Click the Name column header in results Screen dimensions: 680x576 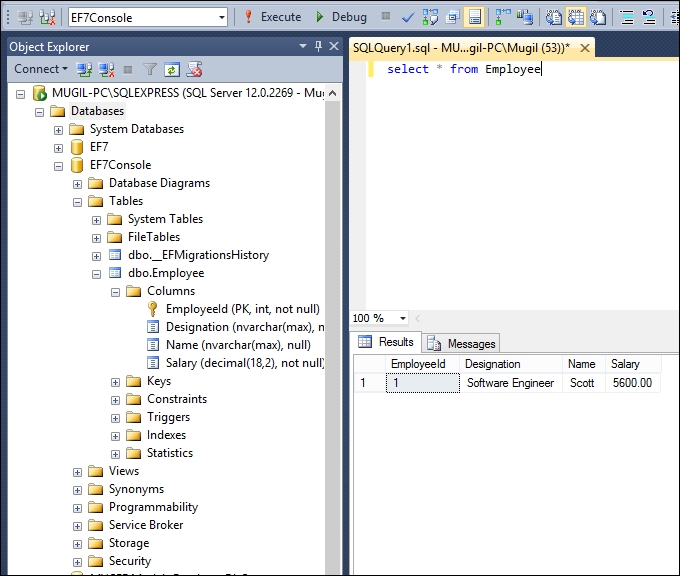(584, 363)
